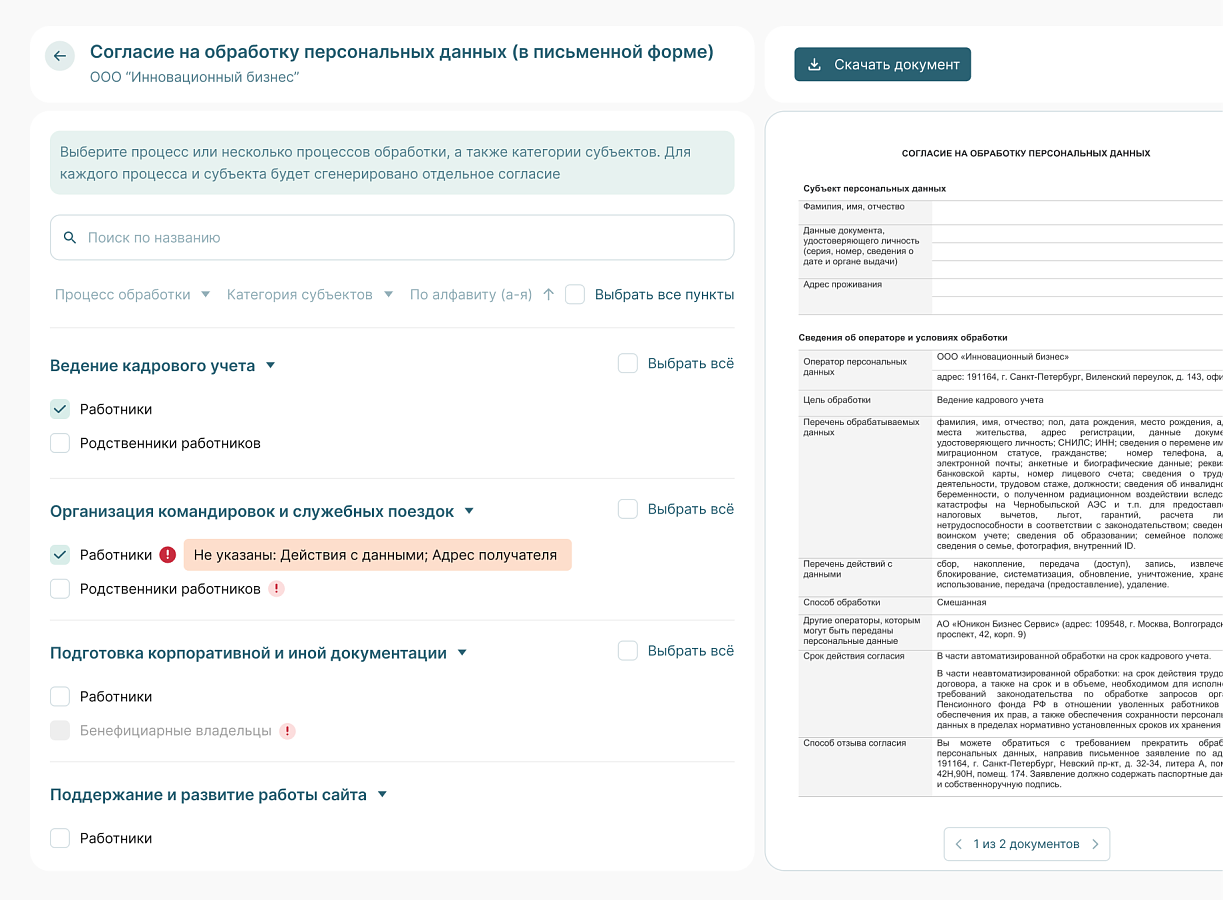This screenshot has width=1223, height=900.
Task: Click the search magnifier icon
Action: click(70, 238)
